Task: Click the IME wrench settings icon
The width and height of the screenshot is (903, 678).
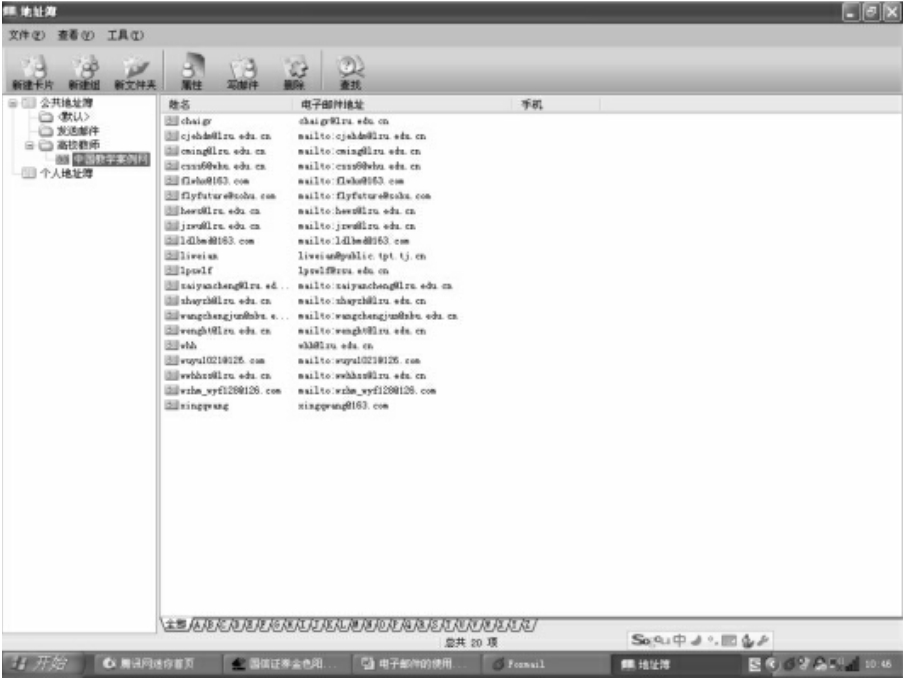Action: [763, 640]
